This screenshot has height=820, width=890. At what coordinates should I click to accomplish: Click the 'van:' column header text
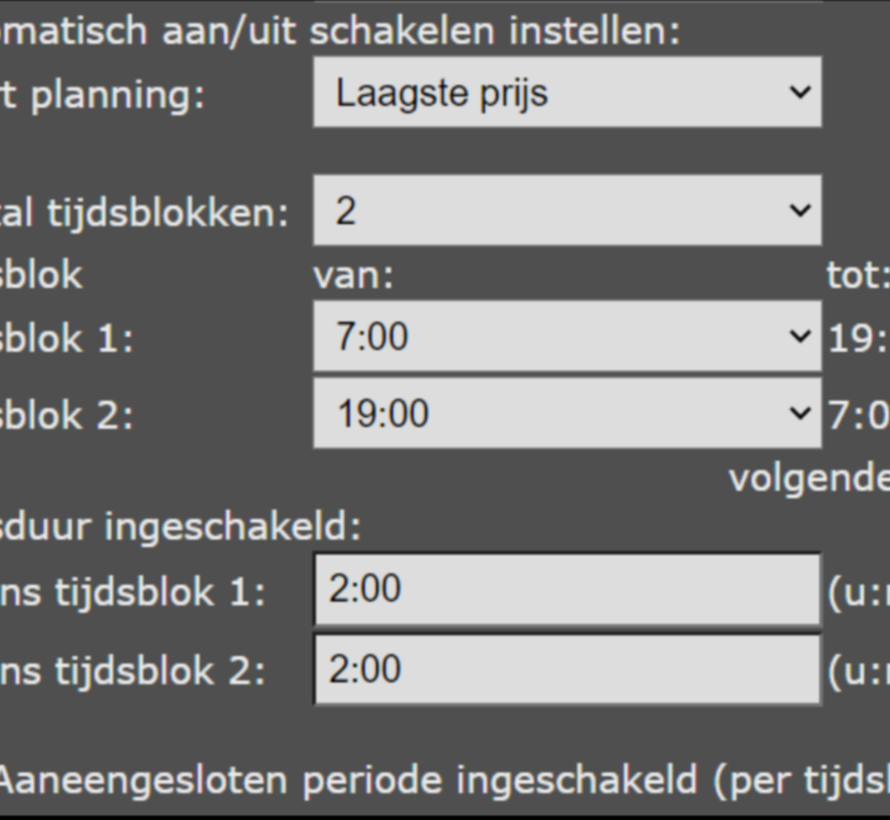pyautogui.click(x=353, y=276)
